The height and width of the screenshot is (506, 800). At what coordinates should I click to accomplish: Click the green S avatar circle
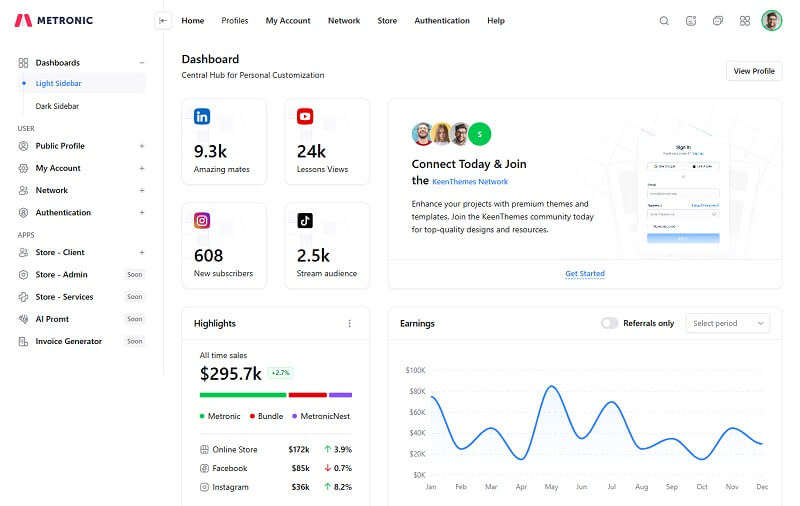pos(480,134)
